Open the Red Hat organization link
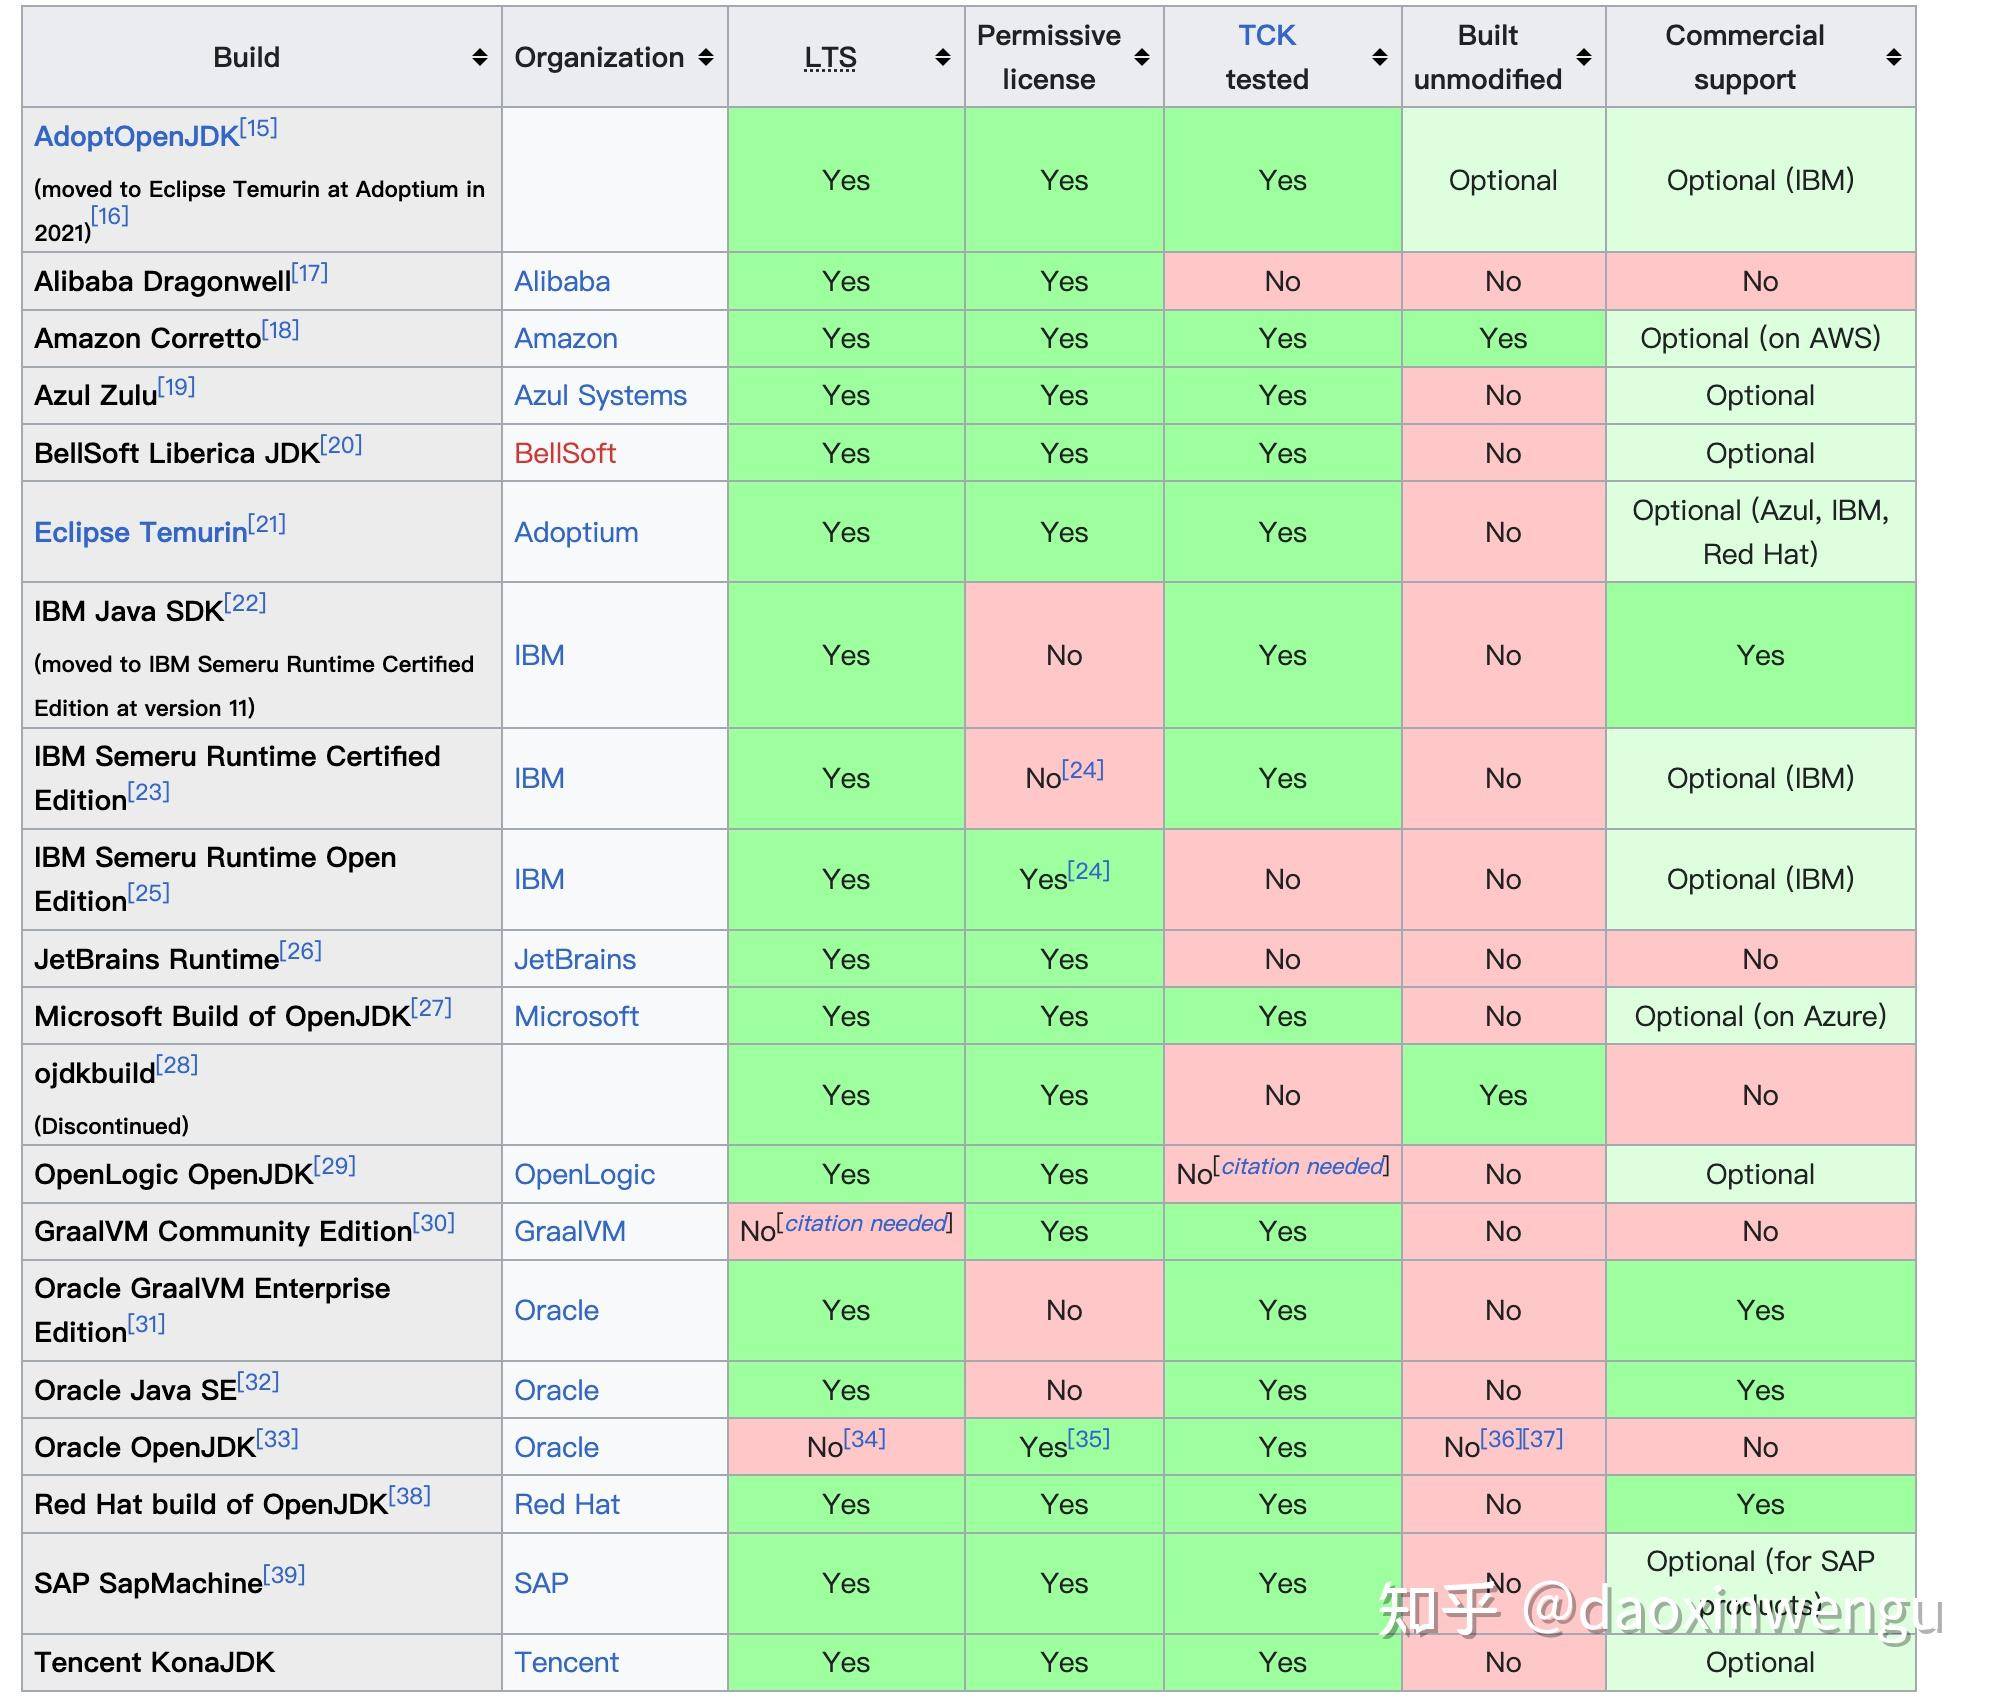1996x1702 pixels. (x=567, y=1504)
